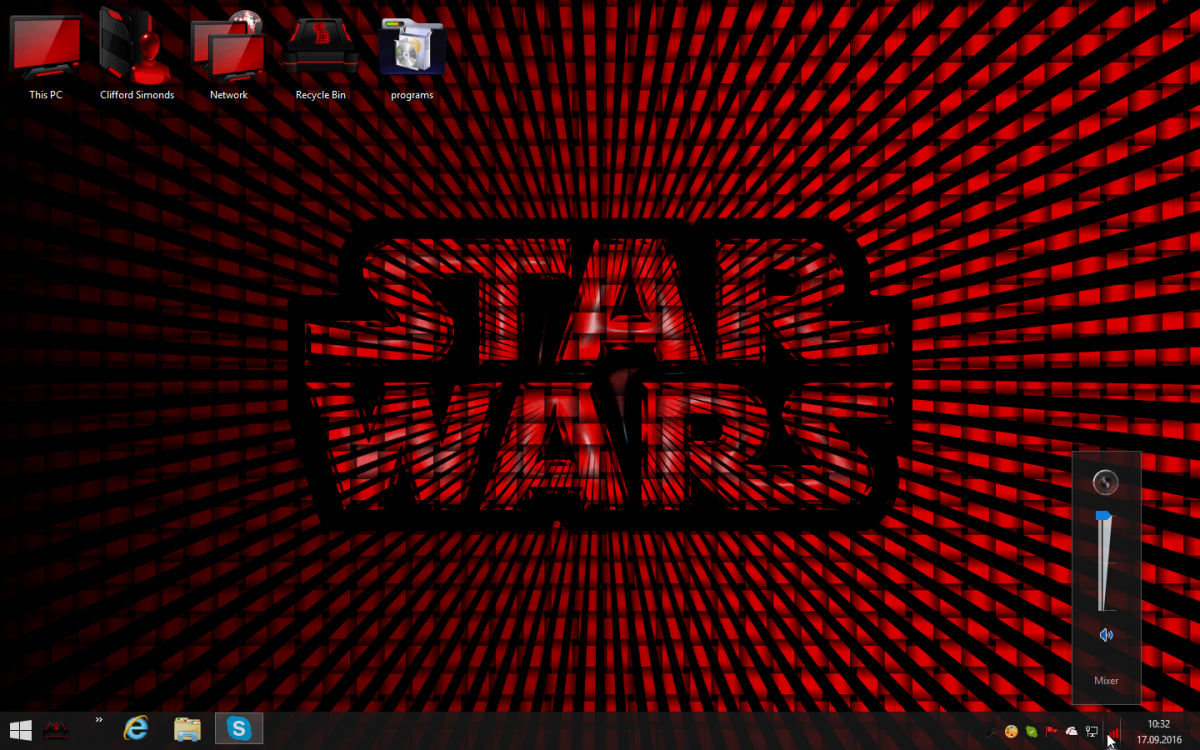Select the programs folder on desktop
This screenshot has height=750, width=1200.
(x=412, y=50)
